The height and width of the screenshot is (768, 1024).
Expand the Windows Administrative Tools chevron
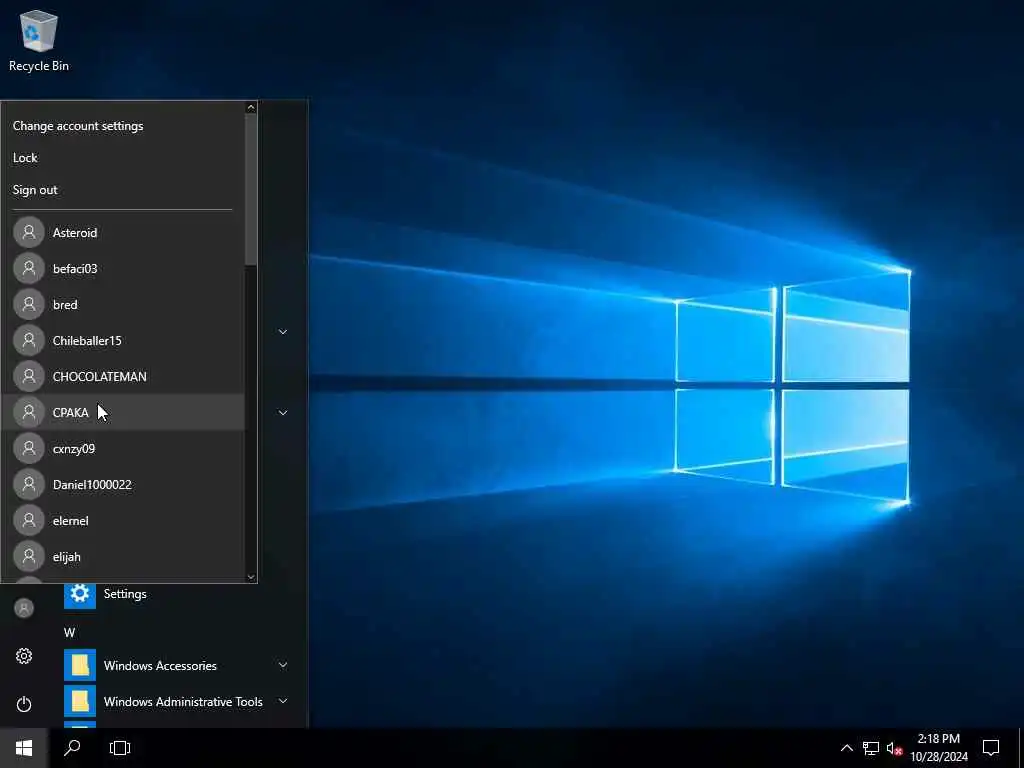coord(283,701)
